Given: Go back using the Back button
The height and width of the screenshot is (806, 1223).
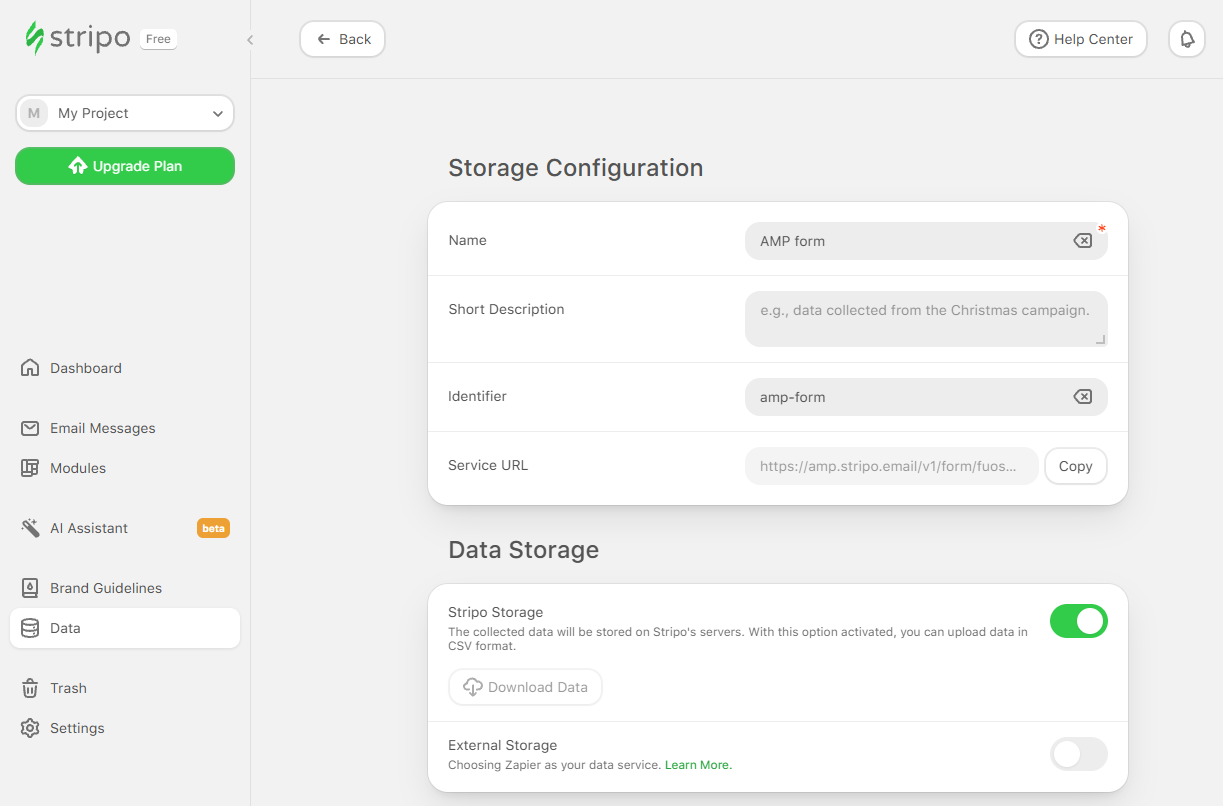Looking at the screenshot, I should tap(343, 39).
